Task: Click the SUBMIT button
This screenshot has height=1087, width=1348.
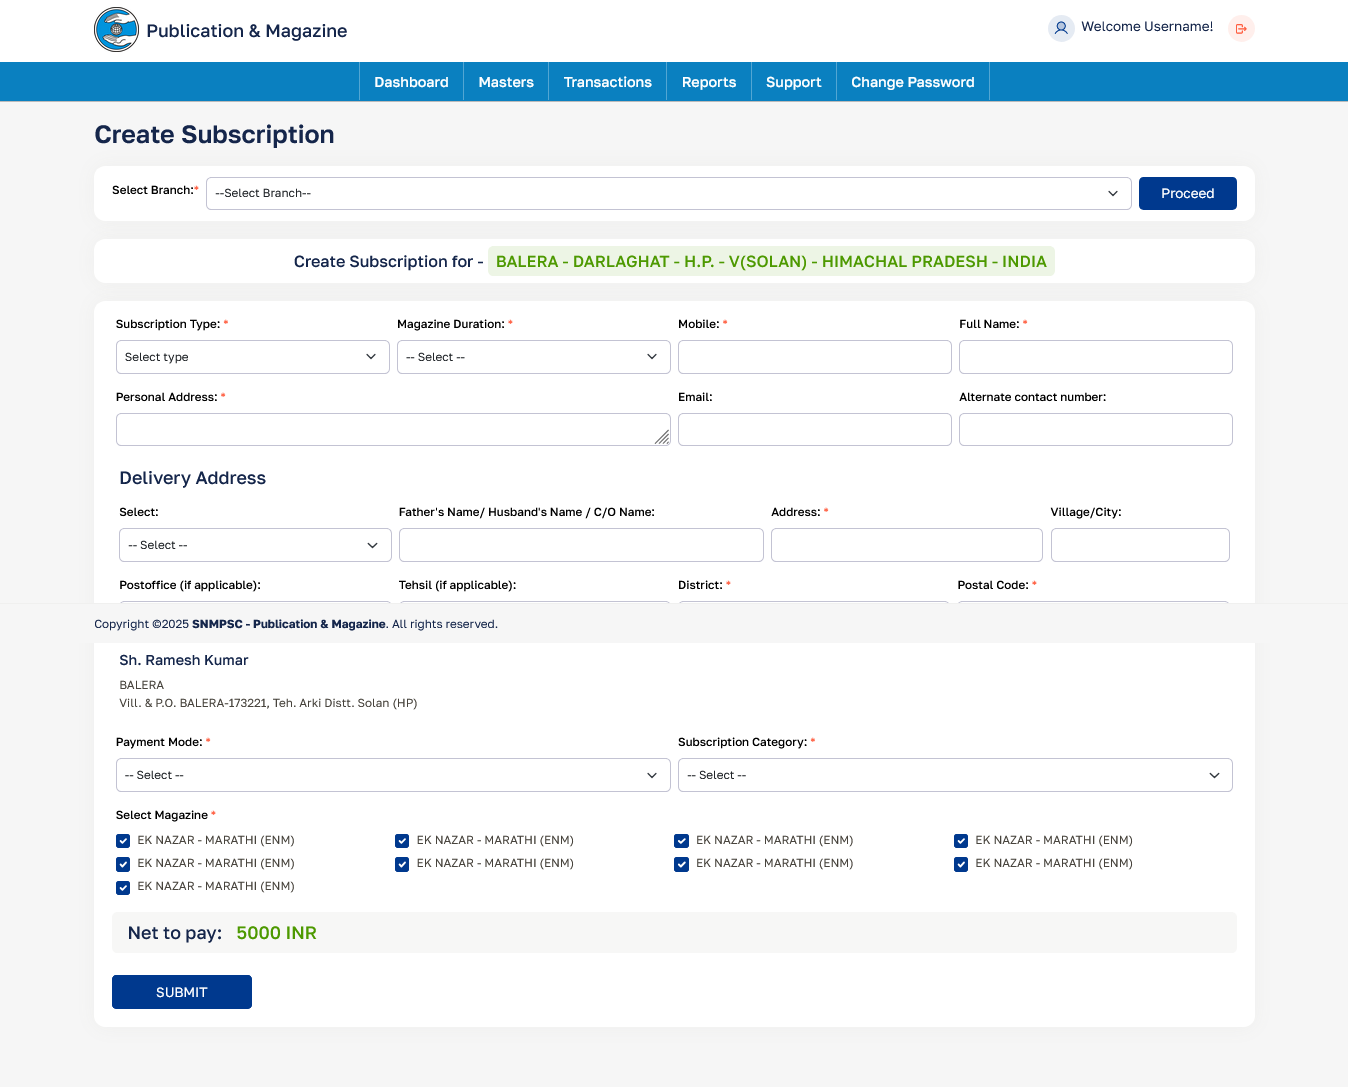Action: [x=182, y=992]
